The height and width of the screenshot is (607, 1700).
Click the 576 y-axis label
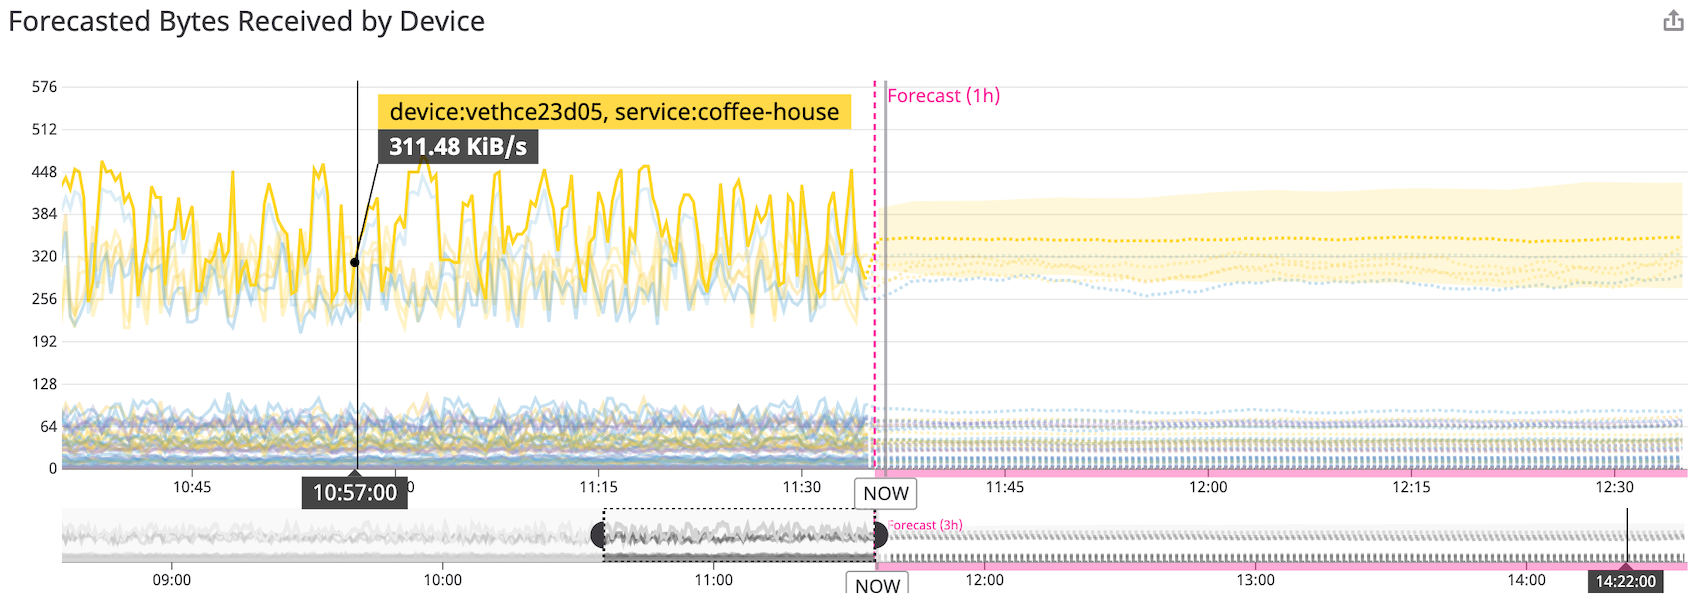tap(44, 87)
